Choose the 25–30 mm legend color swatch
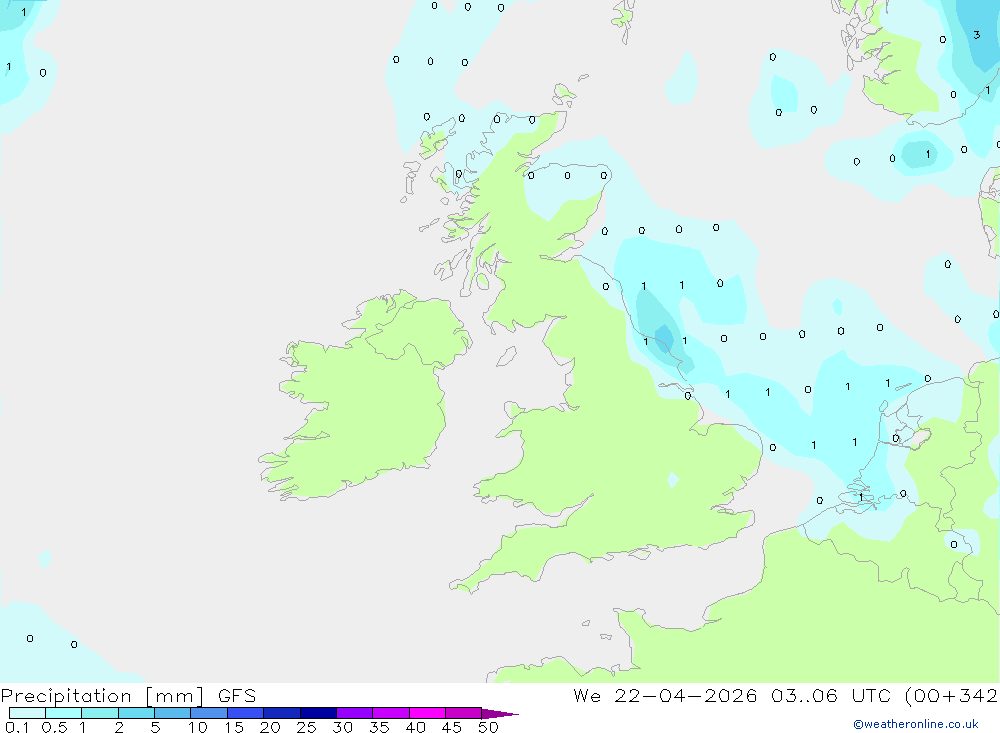Image resolution: width=1000 pixels, height=733 pixels. 318,713
